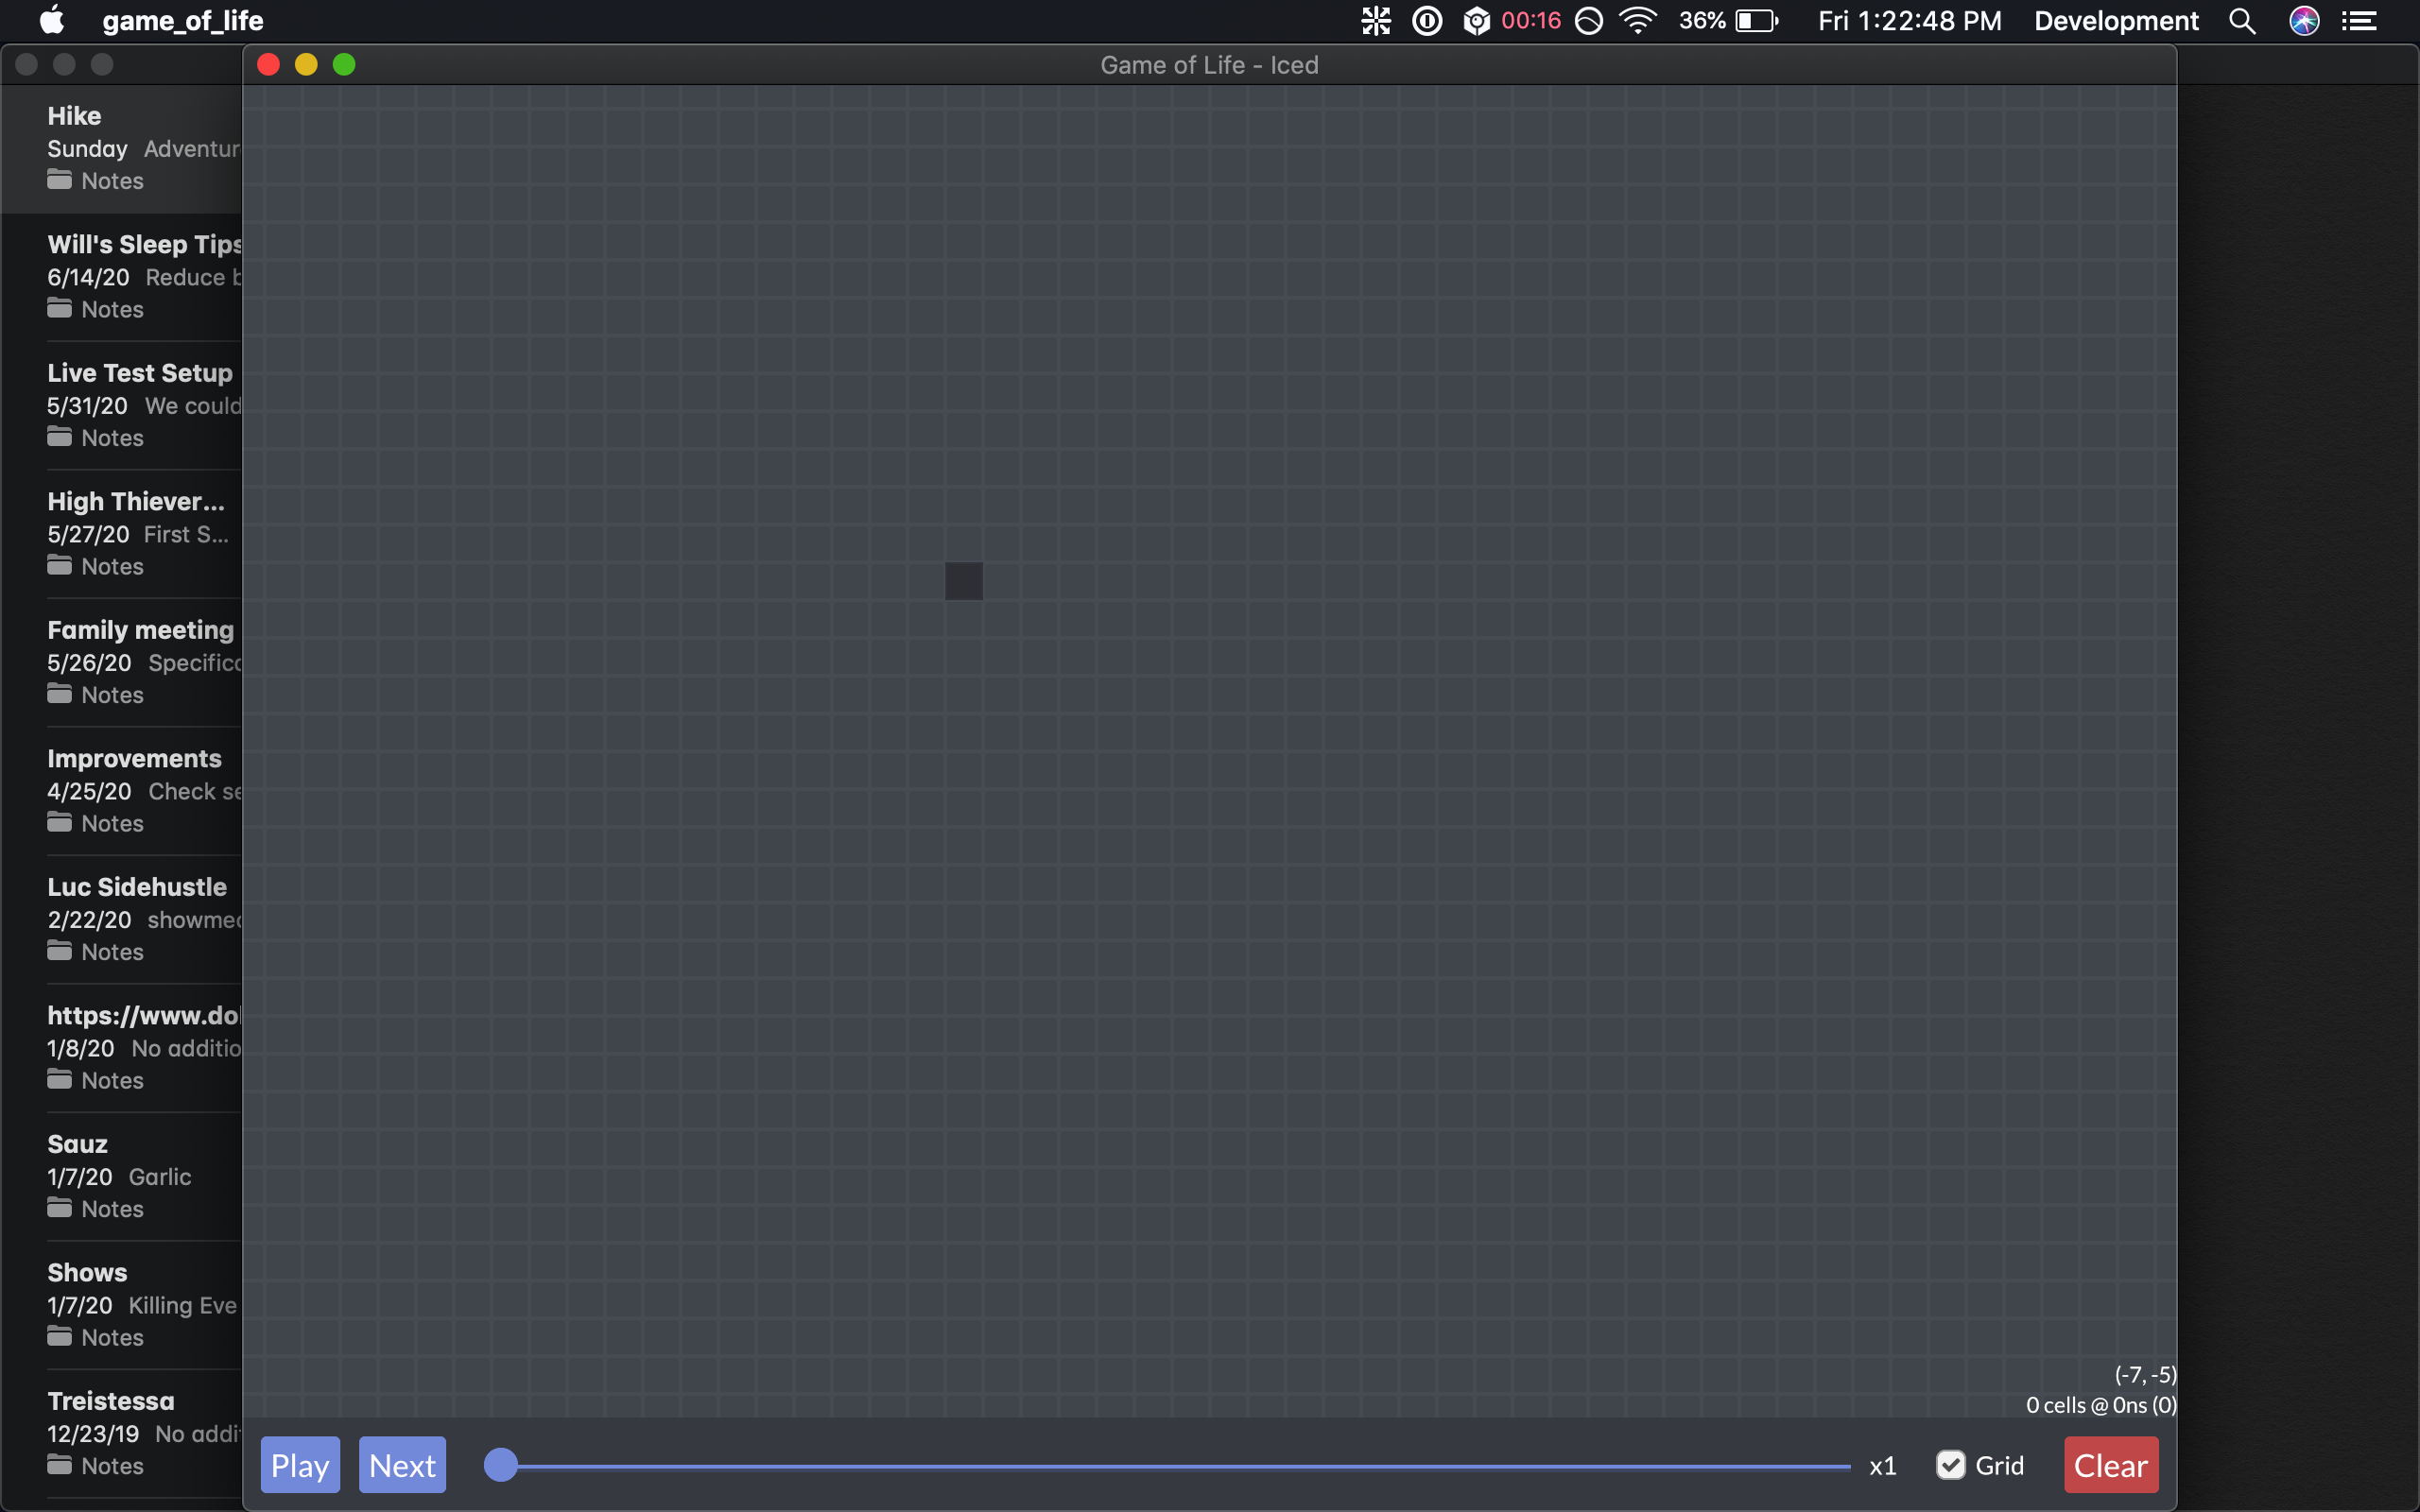Viewport: 2420px width, 1512px height.
Task: Clear the grid with the Clear button
Action: pyautogui.click(x=2110, y=1464)
